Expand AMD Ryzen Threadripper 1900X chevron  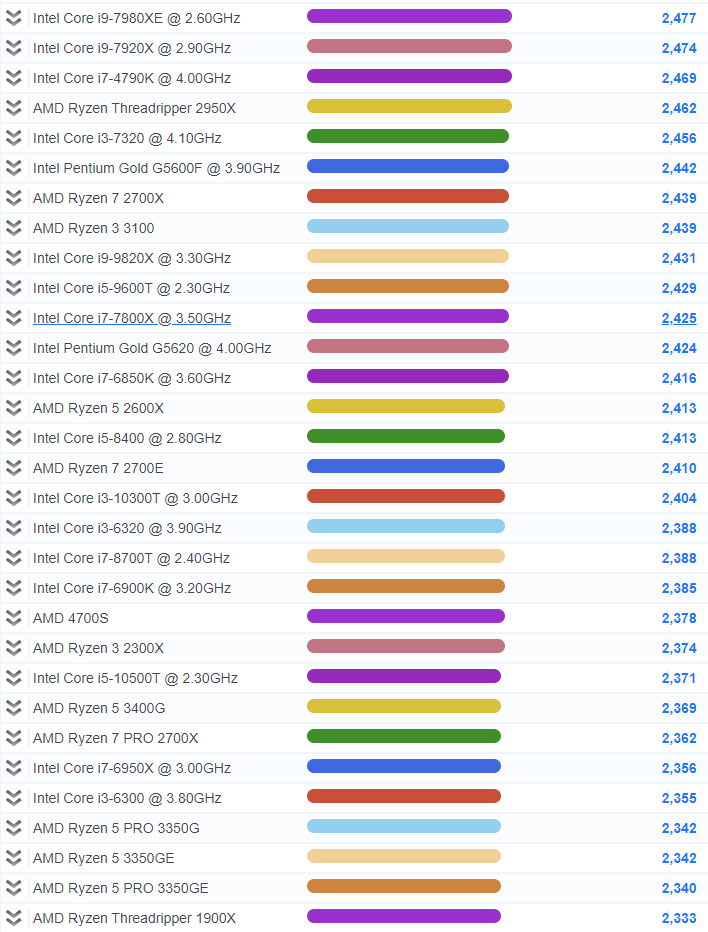[14, 918]
